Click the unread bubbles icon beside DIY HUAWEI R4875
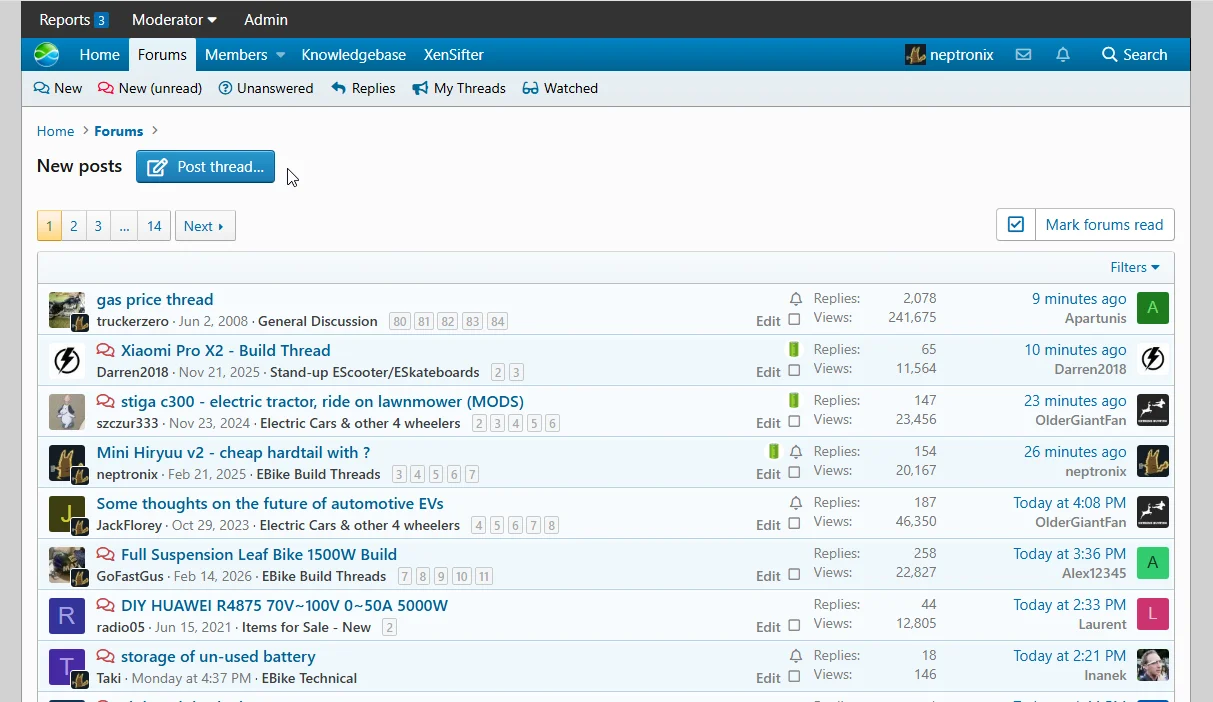This screenshot has height=702, width=1213. click(105, 606)
